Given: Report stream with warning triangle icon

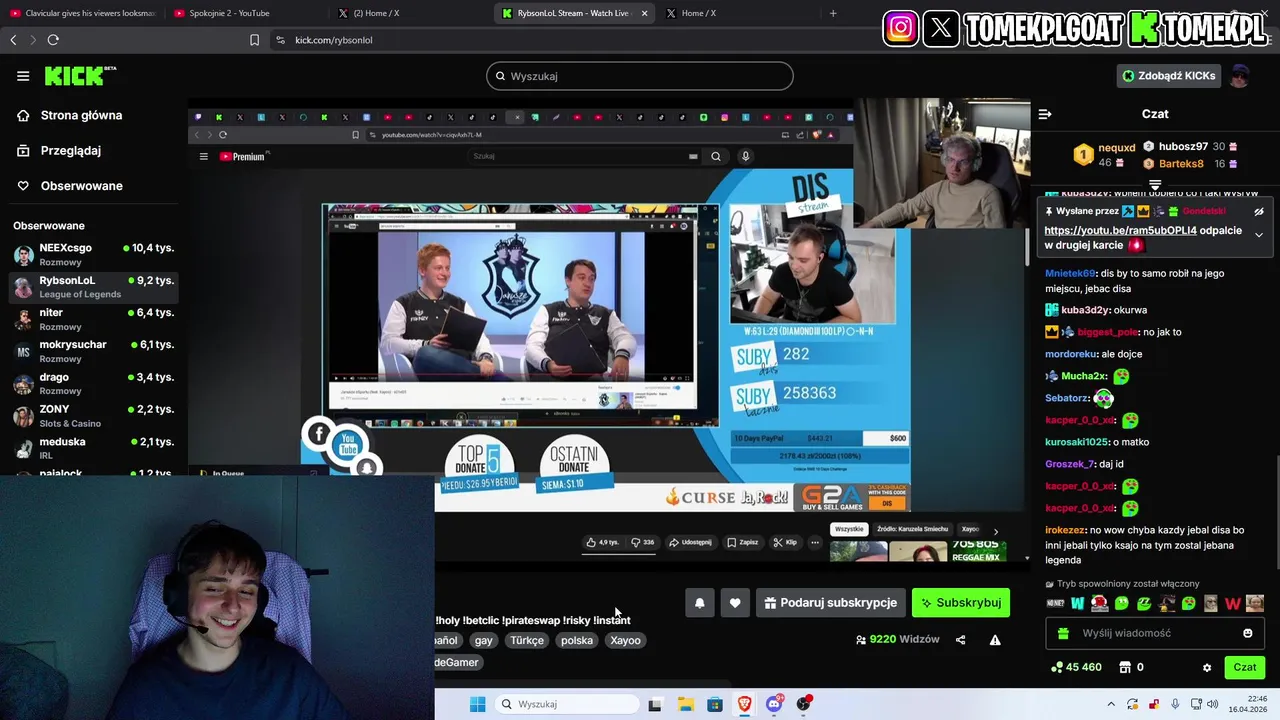Looking at the screenshot, I should point(995,640).
